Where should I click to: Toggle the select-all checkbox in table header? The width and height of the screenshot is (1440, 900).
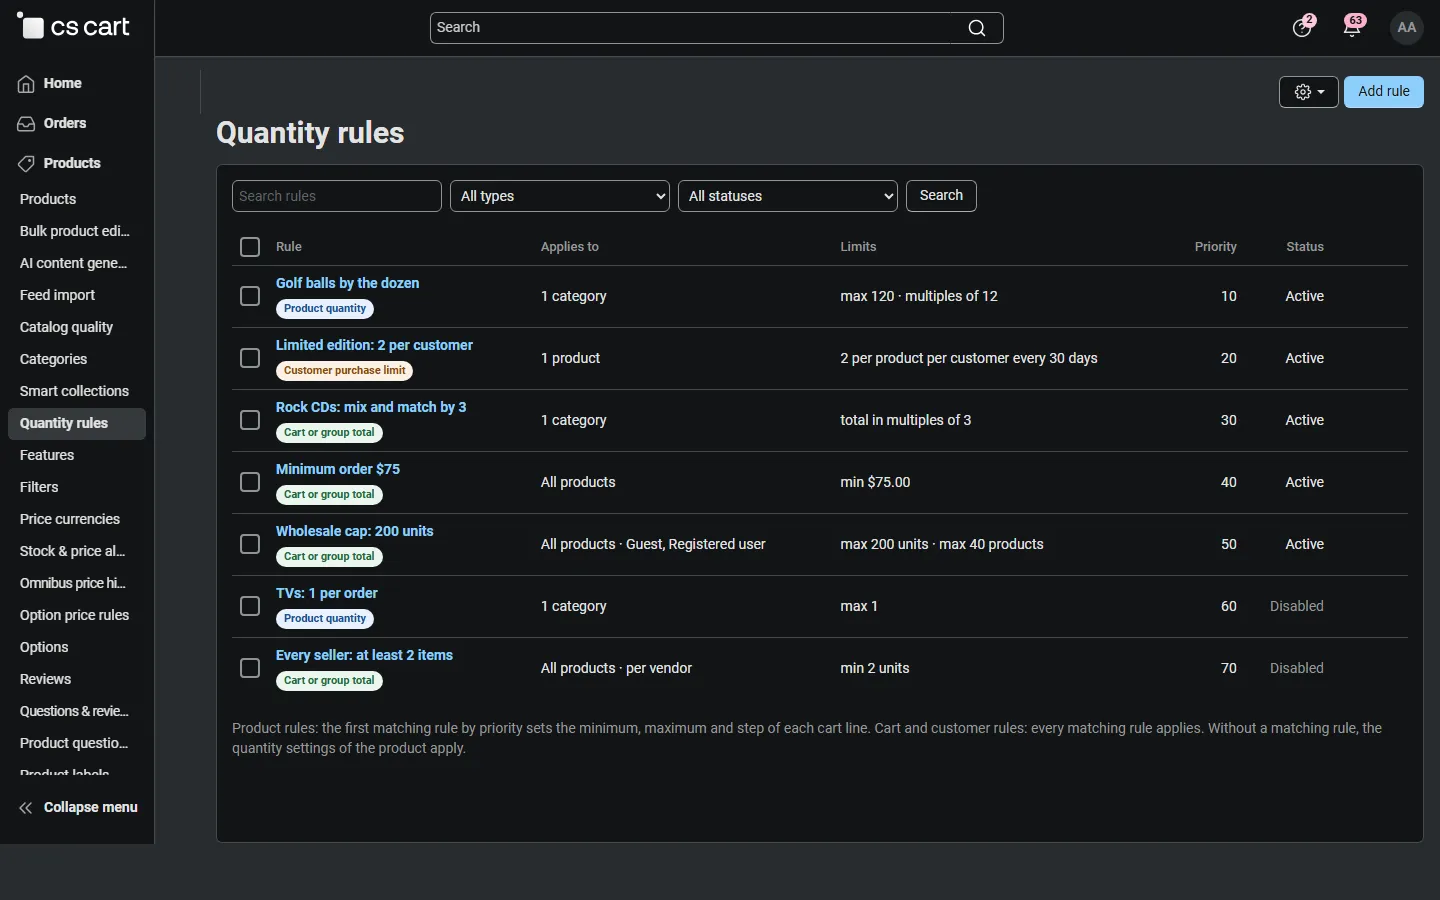click(250, 247)
